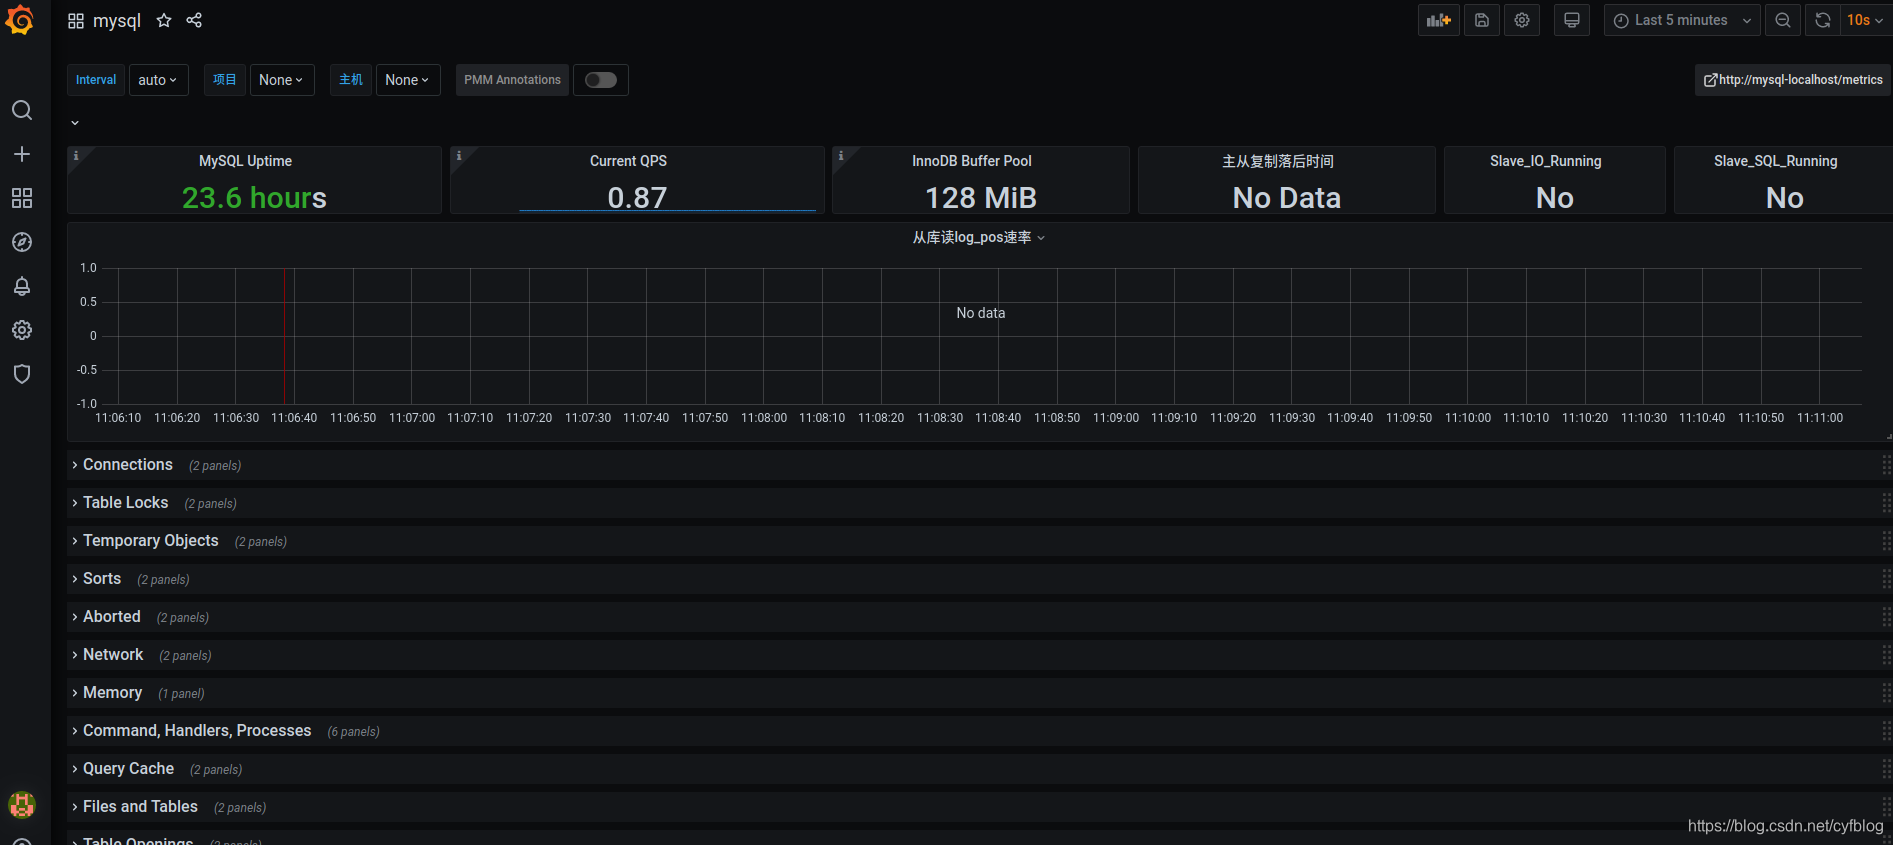Open the Grafana home logo
The height and width of the screenshot is (845, 1893).
coord(20,20)
